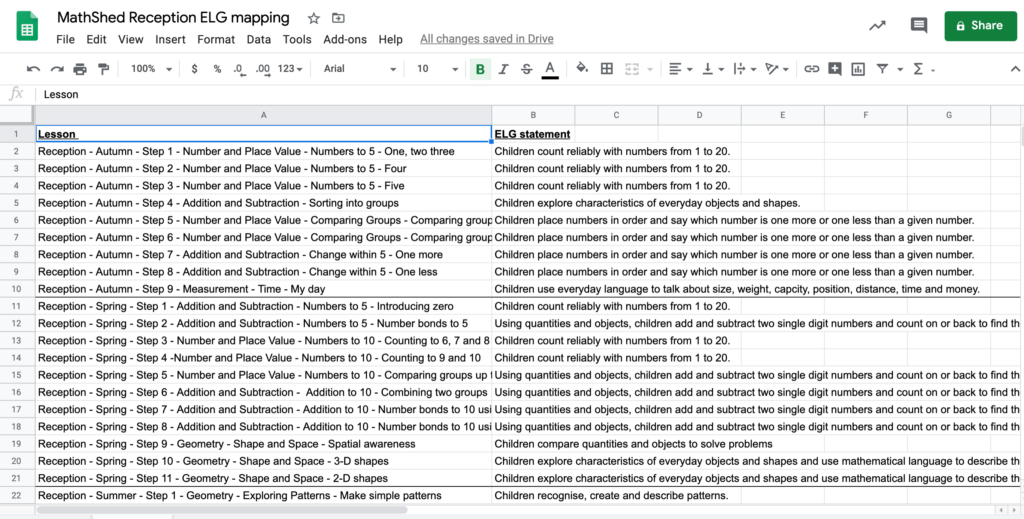Viewport: 1024px width, 519px height.
Task: Open the Edit menu
Action: point(96,39)
